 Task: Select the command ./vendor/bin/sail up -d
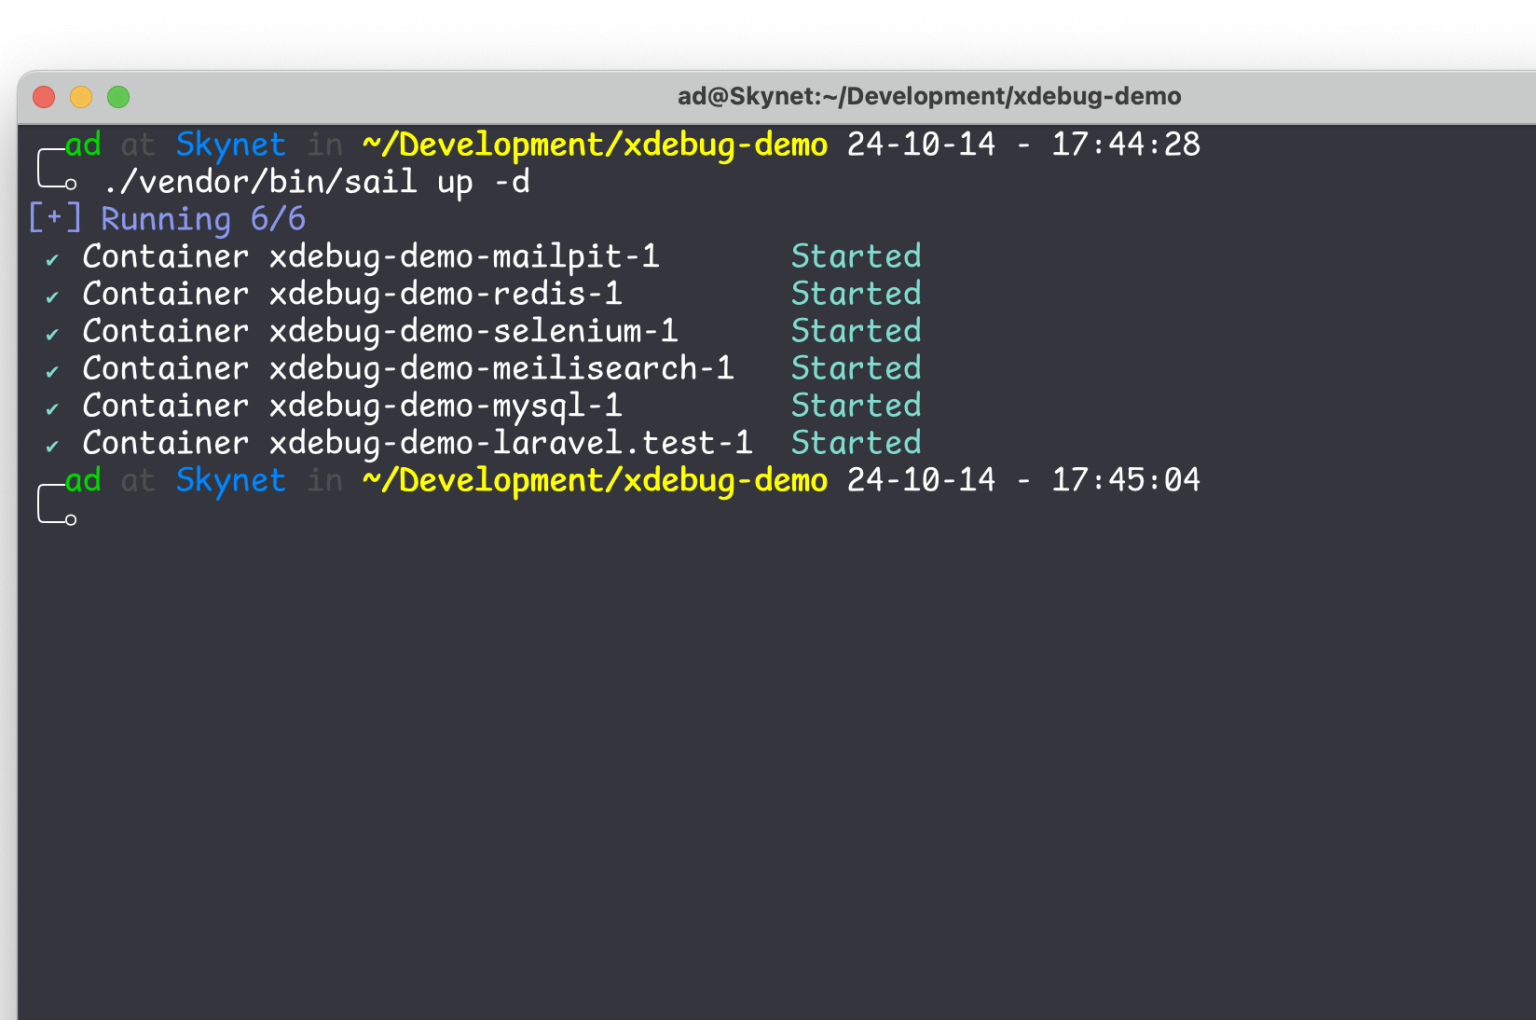(x=316, y=182)
